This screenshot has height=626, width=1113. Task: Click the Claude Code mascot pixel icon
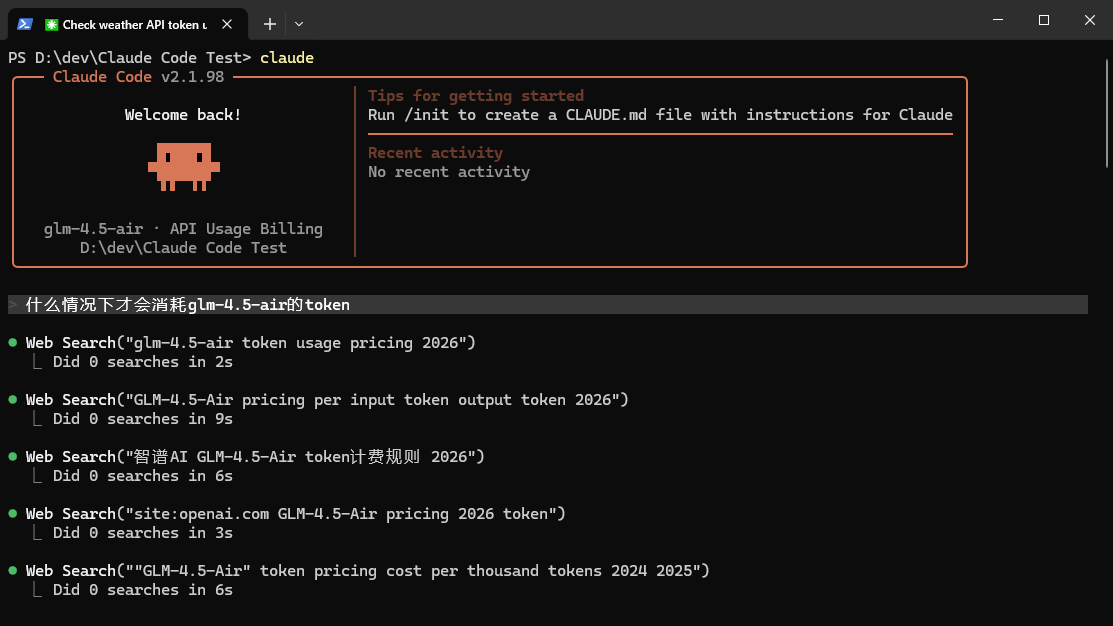[184, 166]
